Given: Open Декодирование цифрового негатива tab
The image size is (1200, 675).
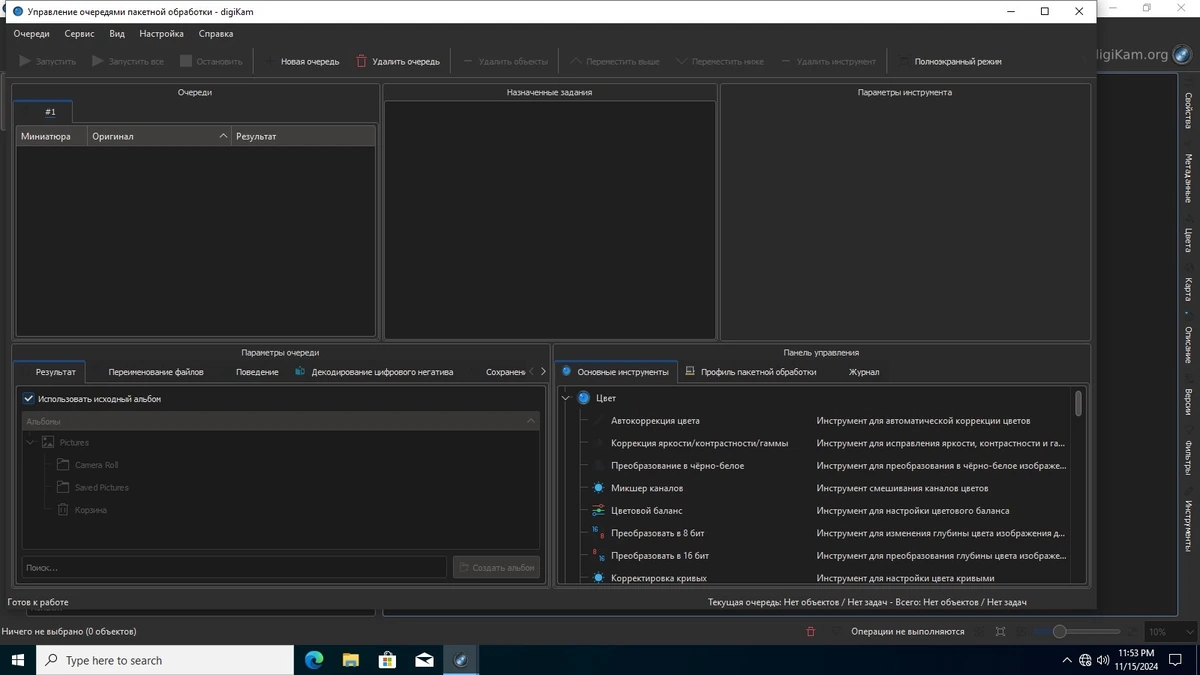Looking at the screenshot, I should click(374, 372).
